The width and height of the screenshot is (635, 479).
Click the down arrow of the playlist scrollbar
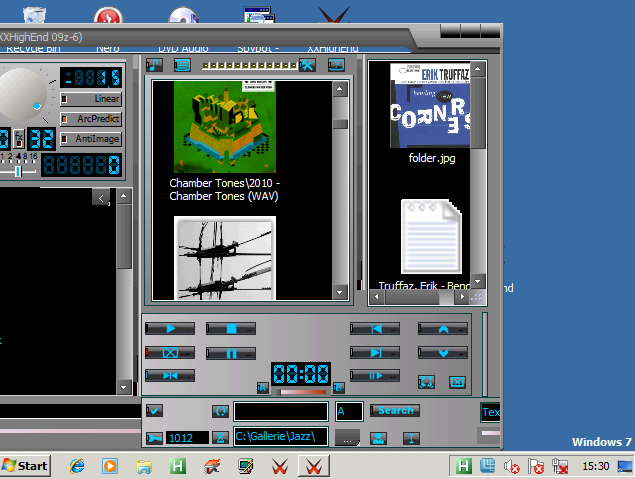[124, 387]
